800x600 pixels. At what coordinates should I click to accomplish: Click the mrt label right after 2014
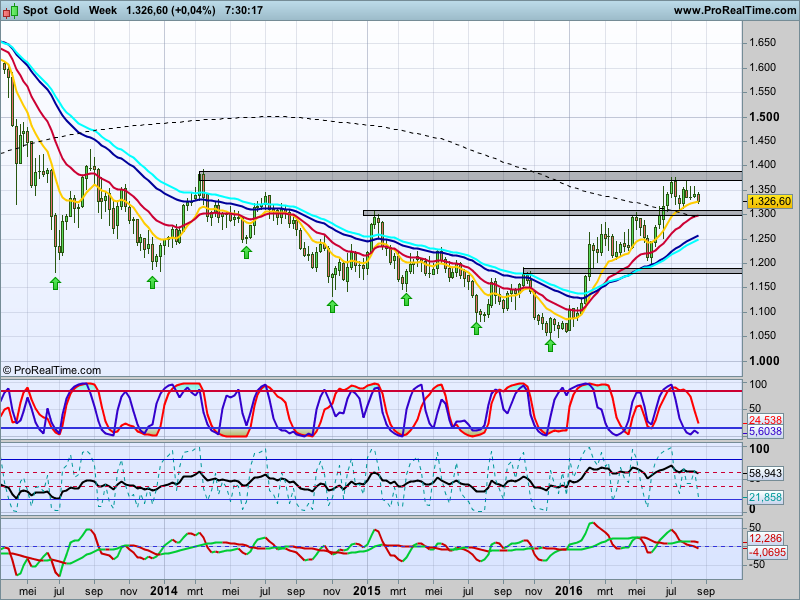tap(195, 591)
